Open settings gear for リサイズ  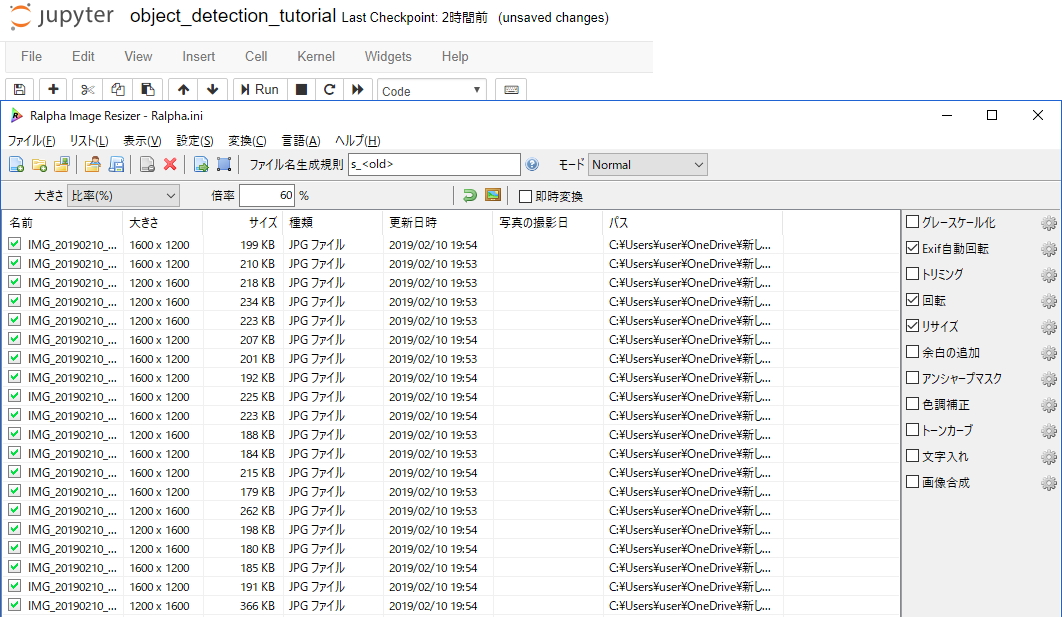pos(1048,327)
